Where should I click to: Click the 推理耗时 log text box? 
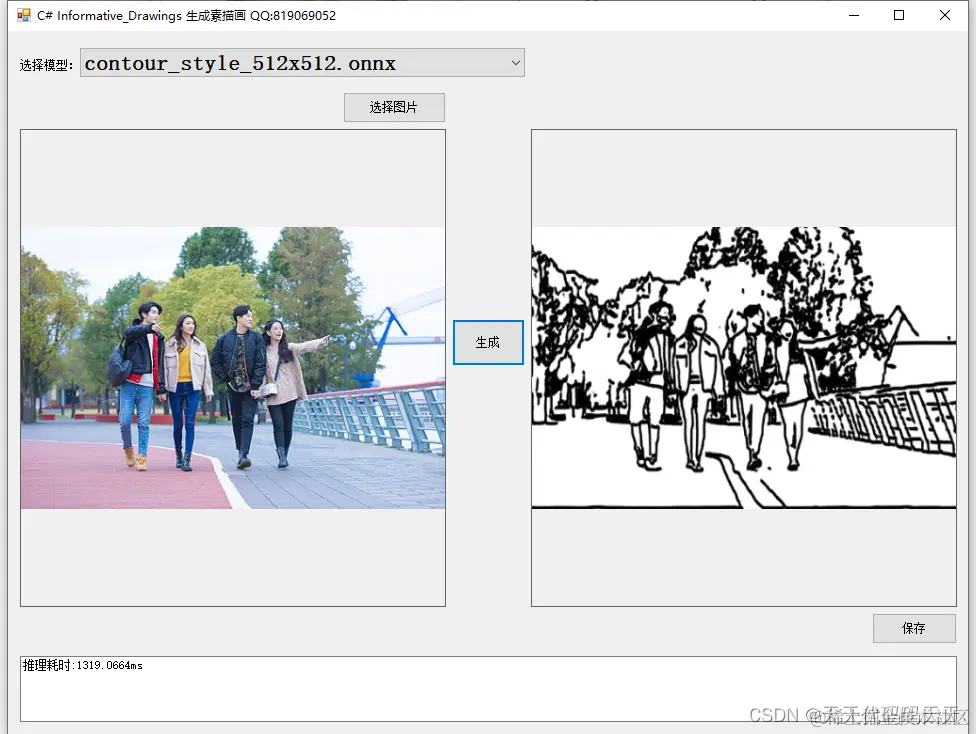click(x=488, y=689)
